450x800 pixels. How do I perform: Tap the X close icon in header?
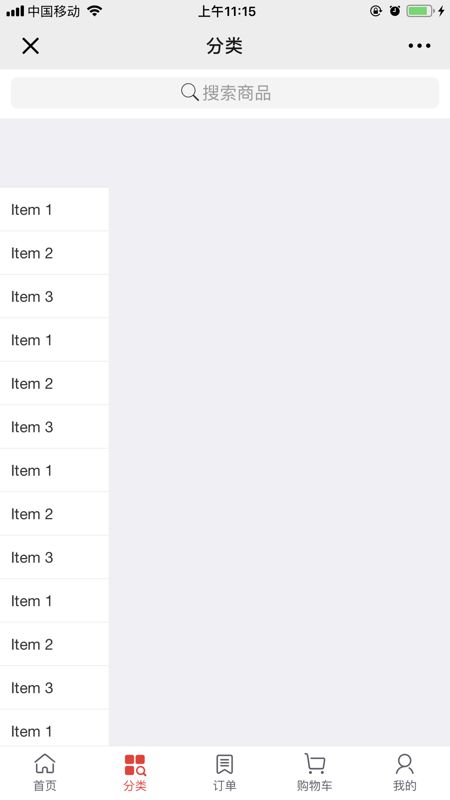[x=31, y=46]
